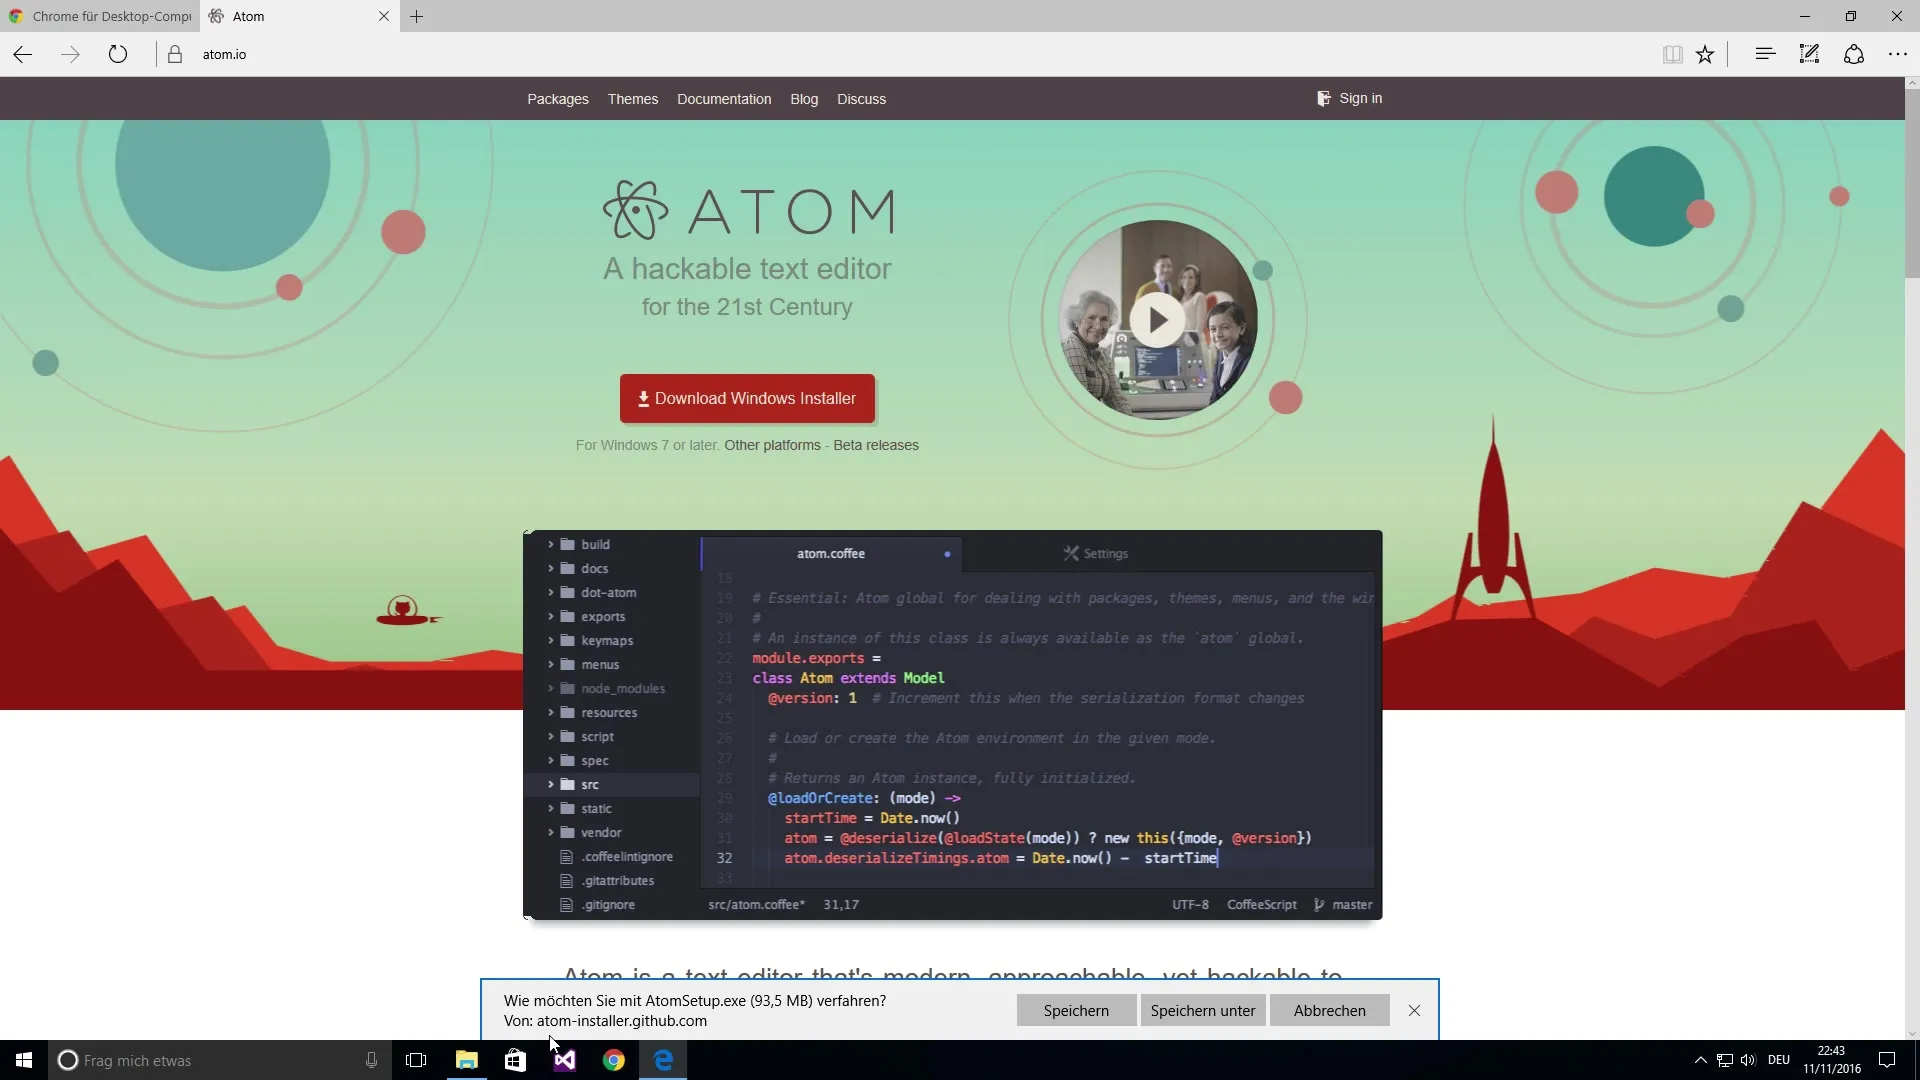Image resolution: width=1920 pixels, height=1080 pixels.
Task: Click the padlock site security icon
Action: 175,54
